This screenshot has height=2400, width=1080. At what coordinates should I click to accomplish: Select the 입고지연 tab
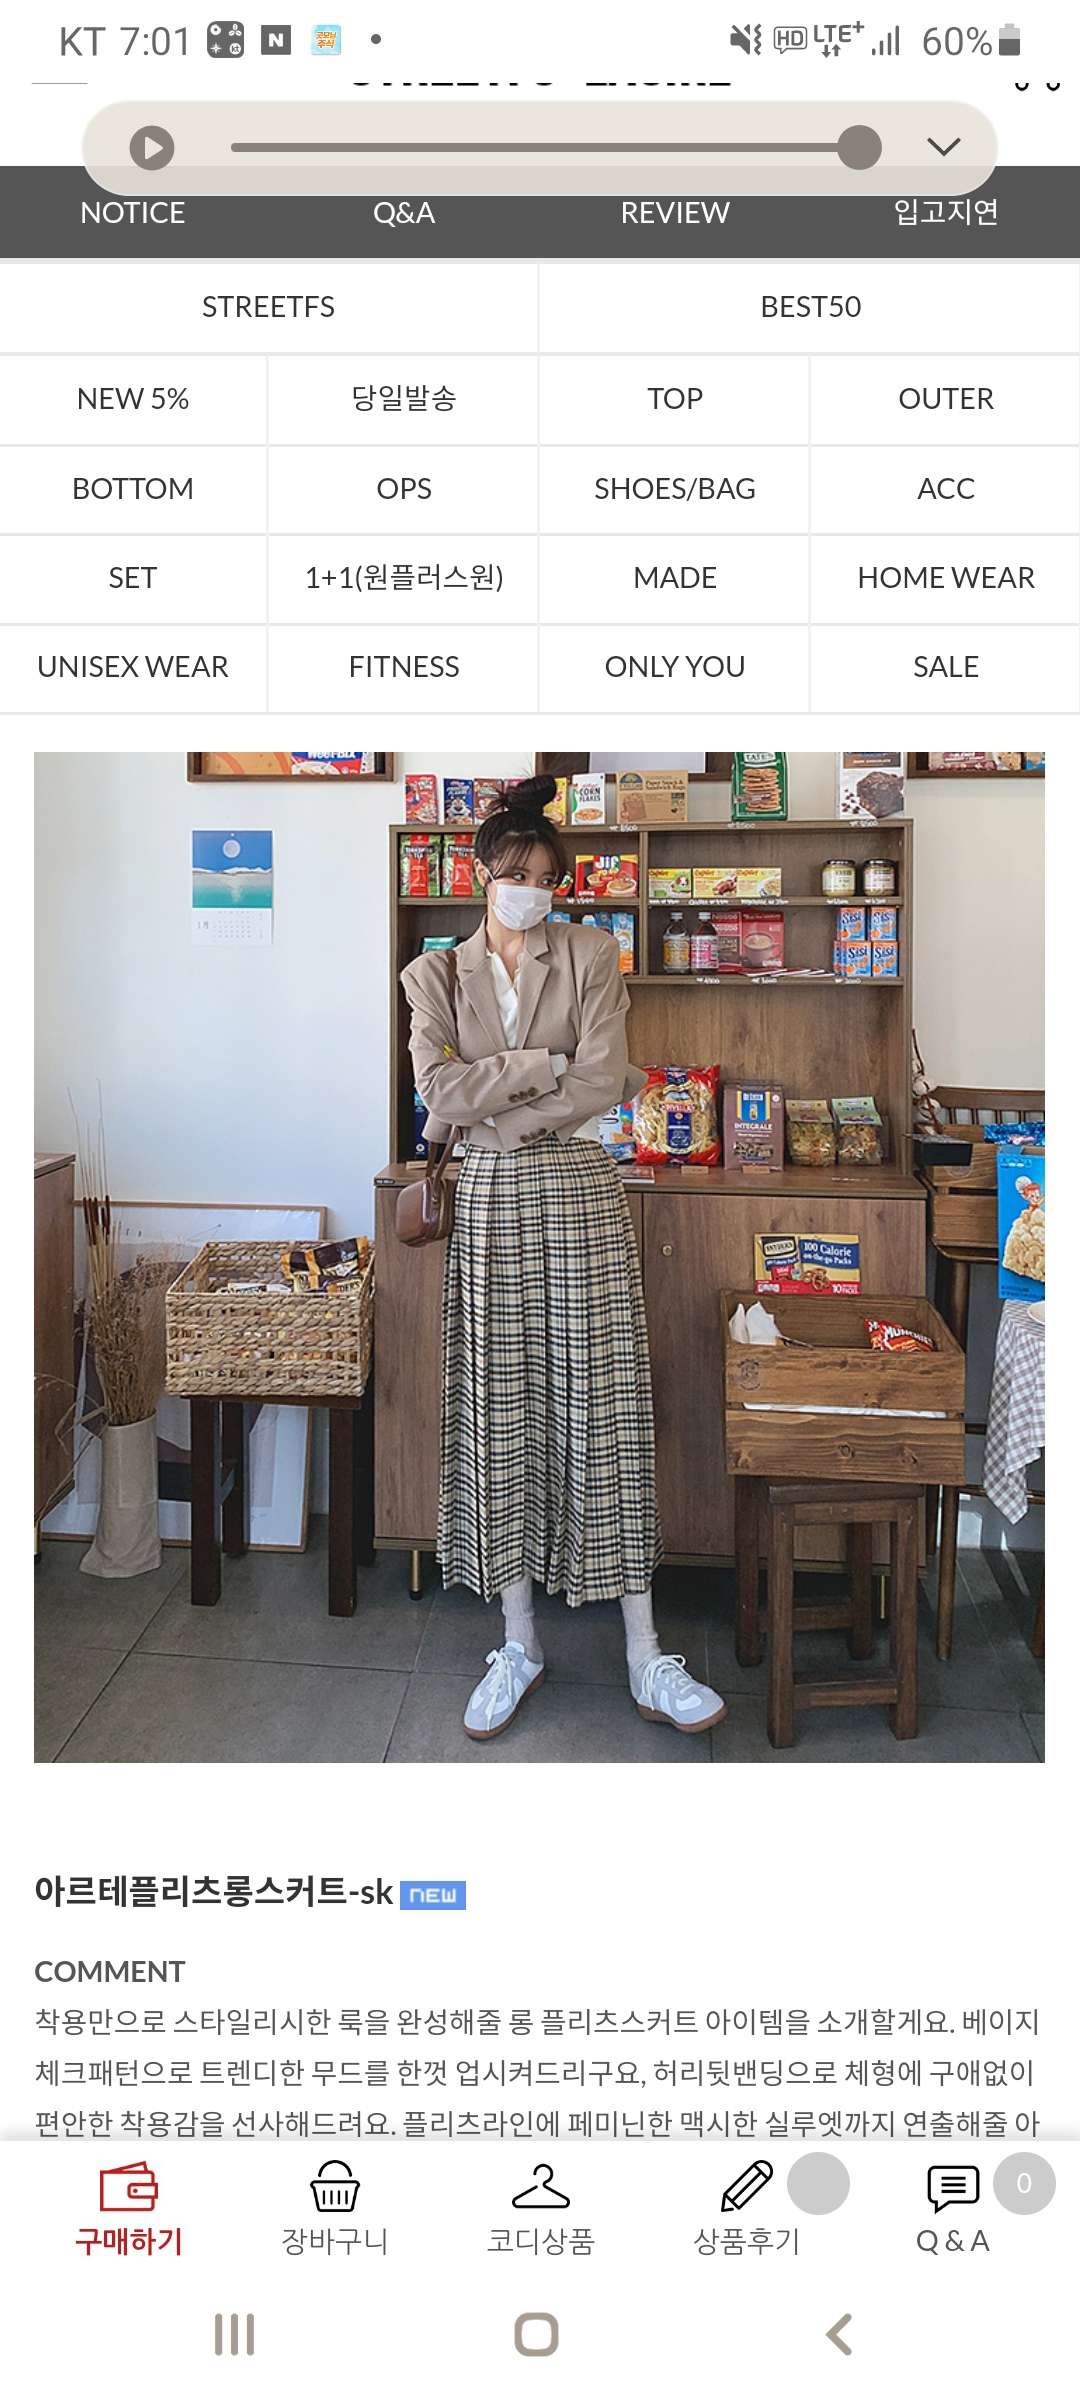click(945, 212)
